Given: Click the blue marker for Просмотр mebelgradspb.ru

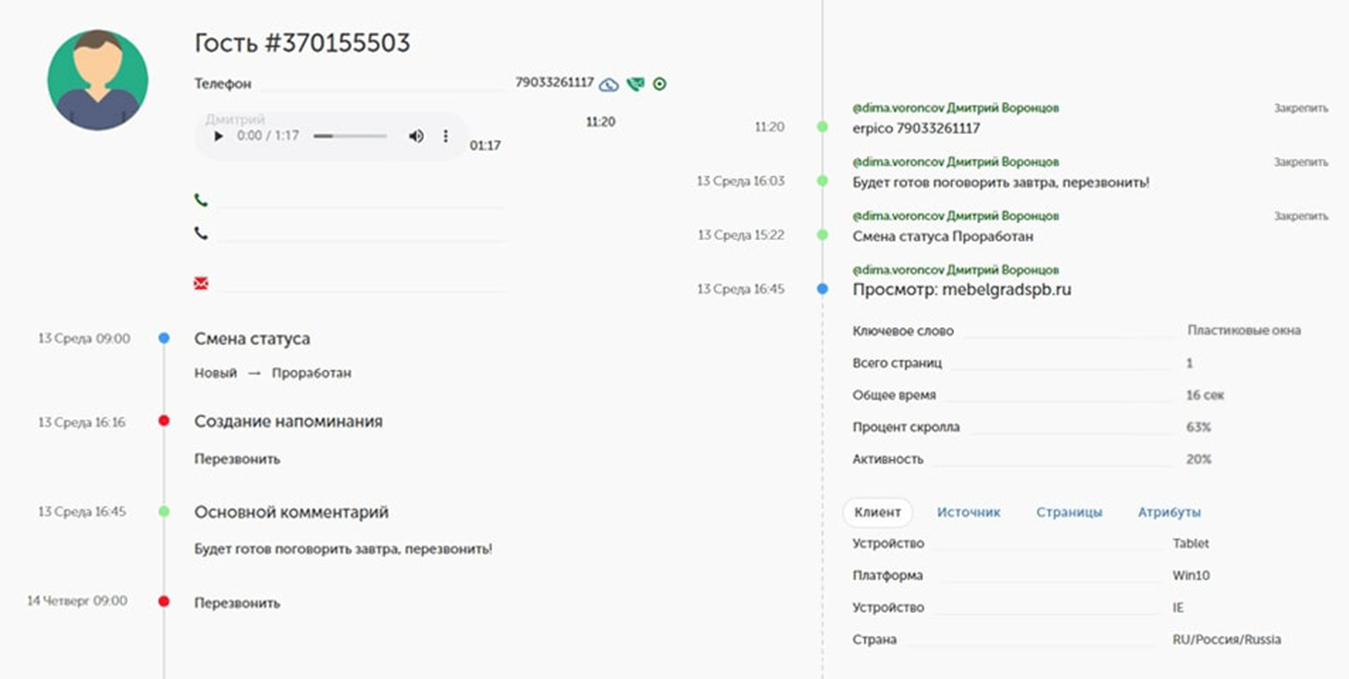Looking at the screenshot, I should click(822, 289).
